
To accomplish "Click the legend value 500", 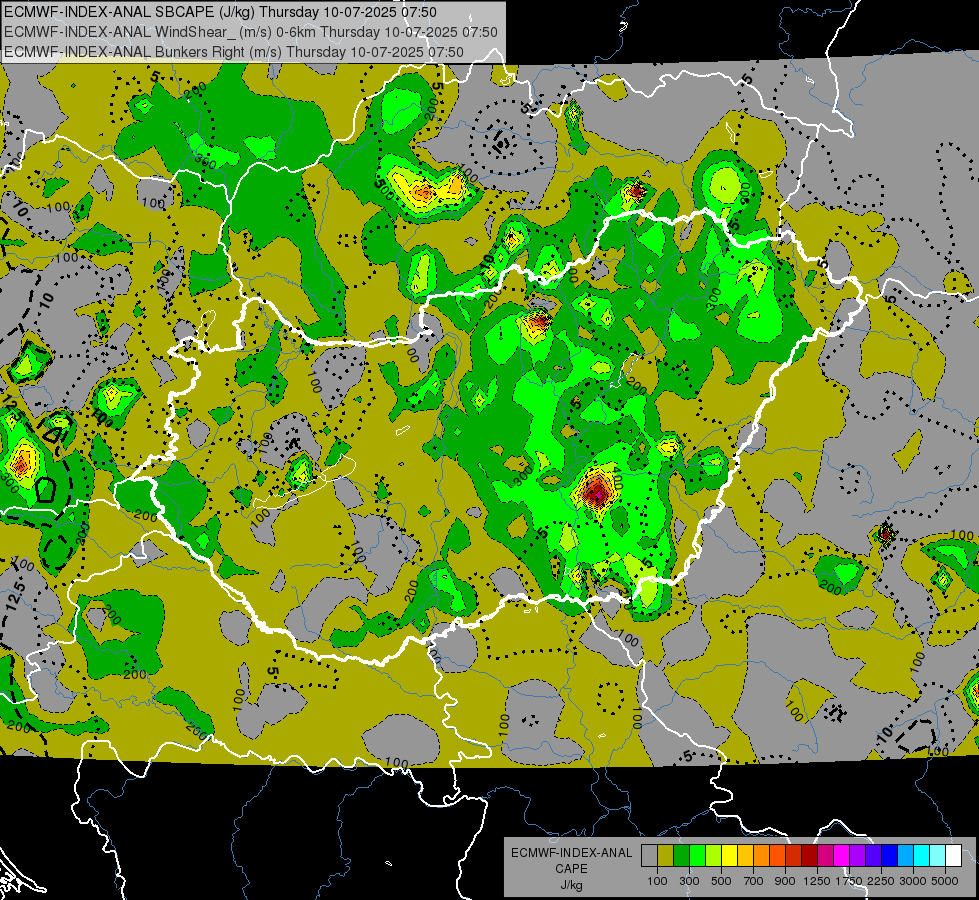I will 721,881.
